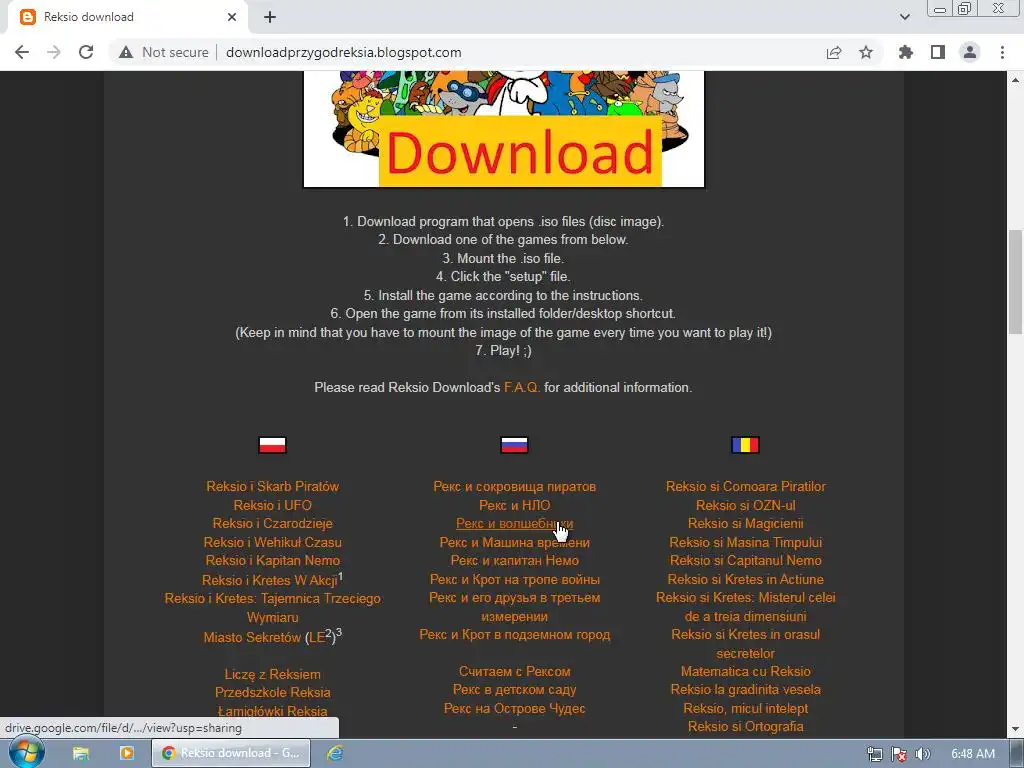Click the Russian flag icon
This screenshot has width=1024, height=768.
pyautogui.click(x=514, y=445)
